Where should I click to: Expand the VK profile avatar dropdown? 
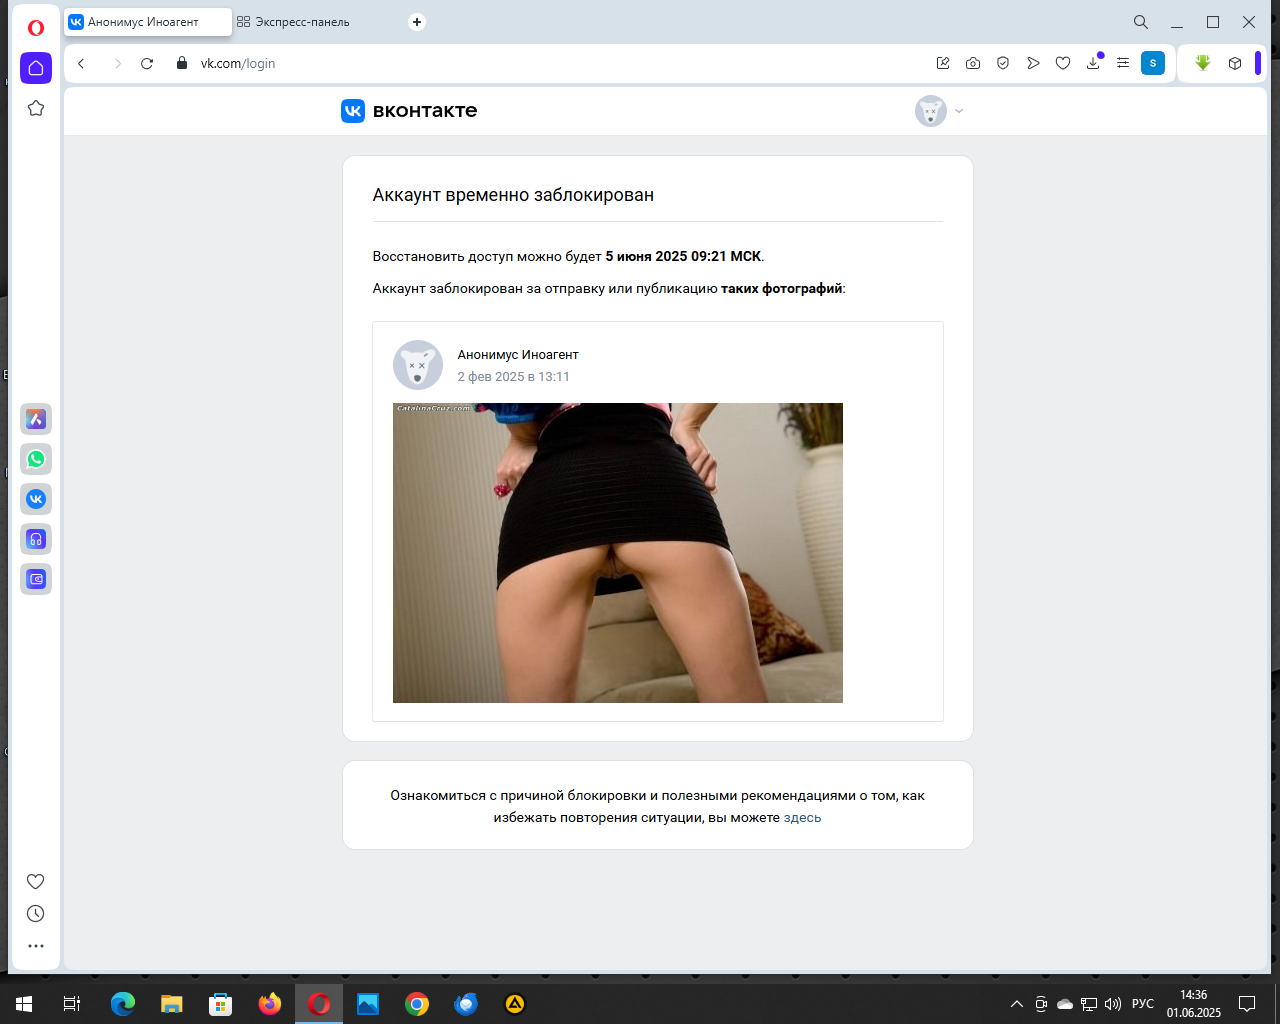tap(940, 111)
